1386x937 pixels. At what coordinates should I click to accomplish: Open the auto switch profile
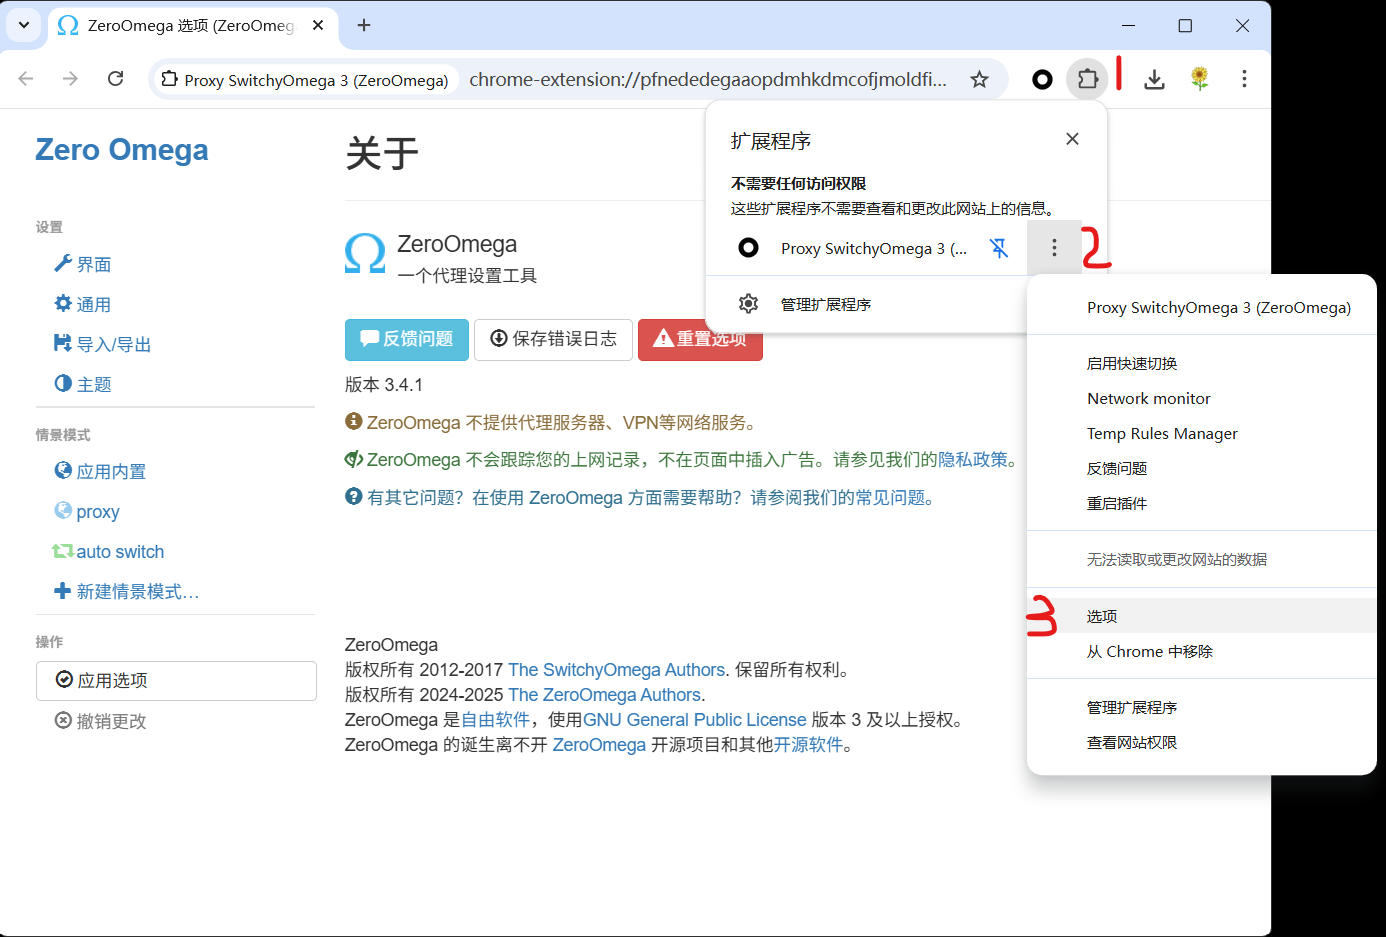(119, 552)
